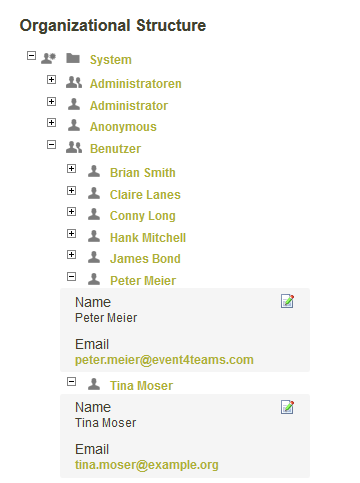The height and width of the screenshot is (483, 360).
Task: Click the group icon next to Benutzer
Action: (74, 147)
